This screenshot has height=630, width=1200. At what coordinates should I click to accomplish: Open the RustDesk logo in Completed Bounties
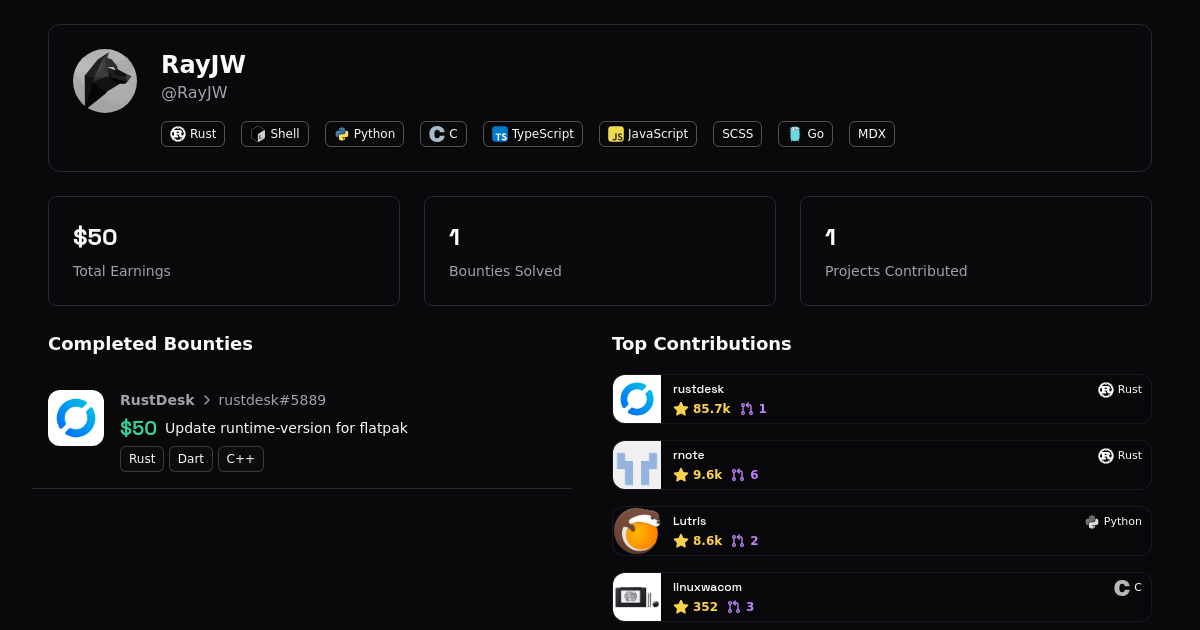click(76, 418)
